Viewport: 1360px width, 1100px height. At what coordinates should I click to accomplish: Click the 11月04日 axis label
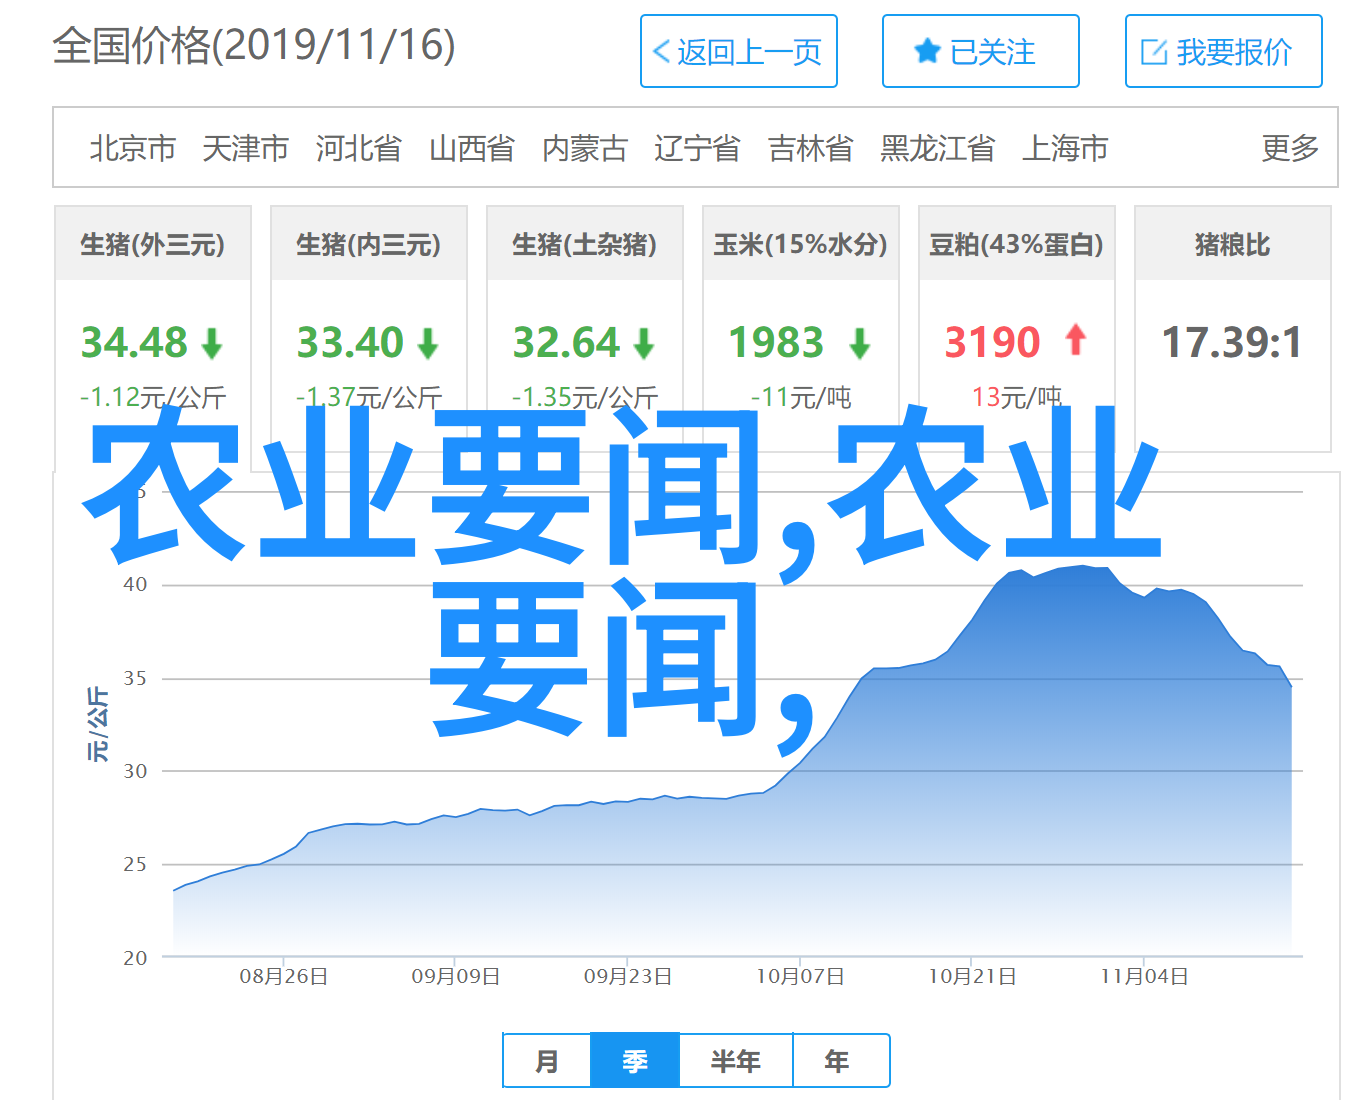[x=1144, y=976]
